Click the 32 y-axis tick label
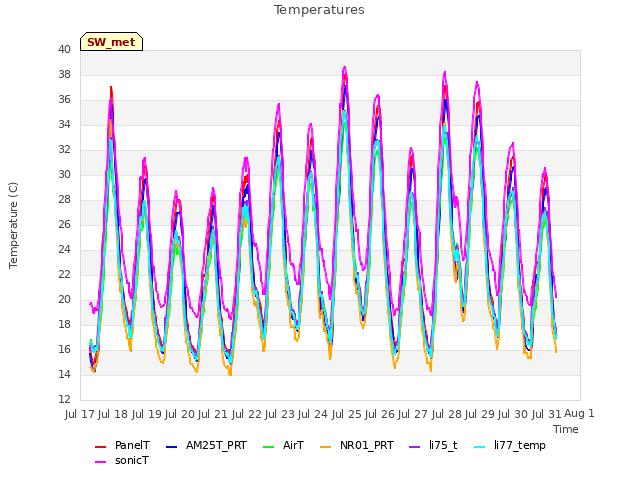This screenshot has width=640, height=480. point(64,149)
